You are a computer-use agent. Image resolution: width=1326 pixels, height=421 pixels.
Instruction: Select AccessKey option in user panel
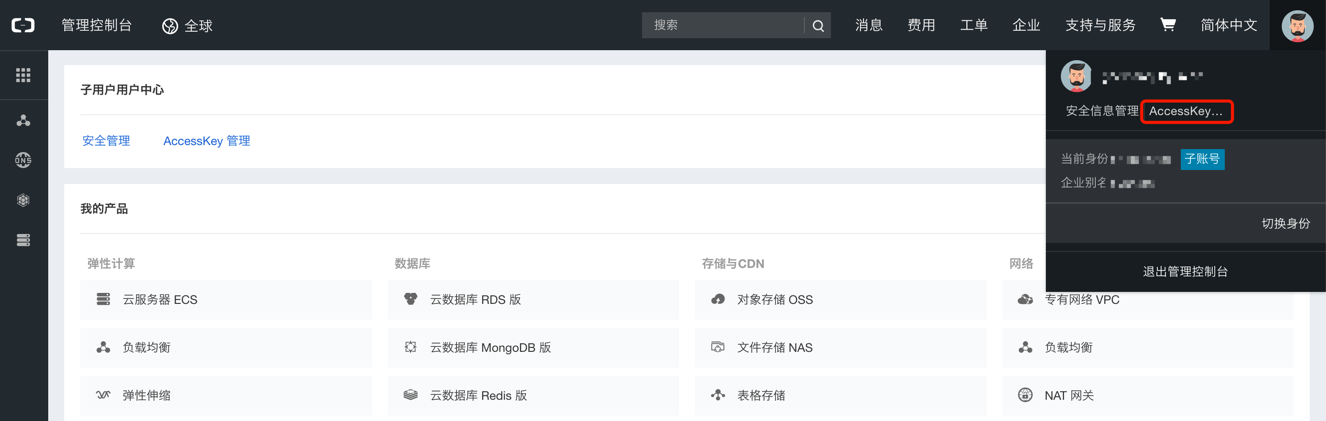click(x=1186, y=111)
